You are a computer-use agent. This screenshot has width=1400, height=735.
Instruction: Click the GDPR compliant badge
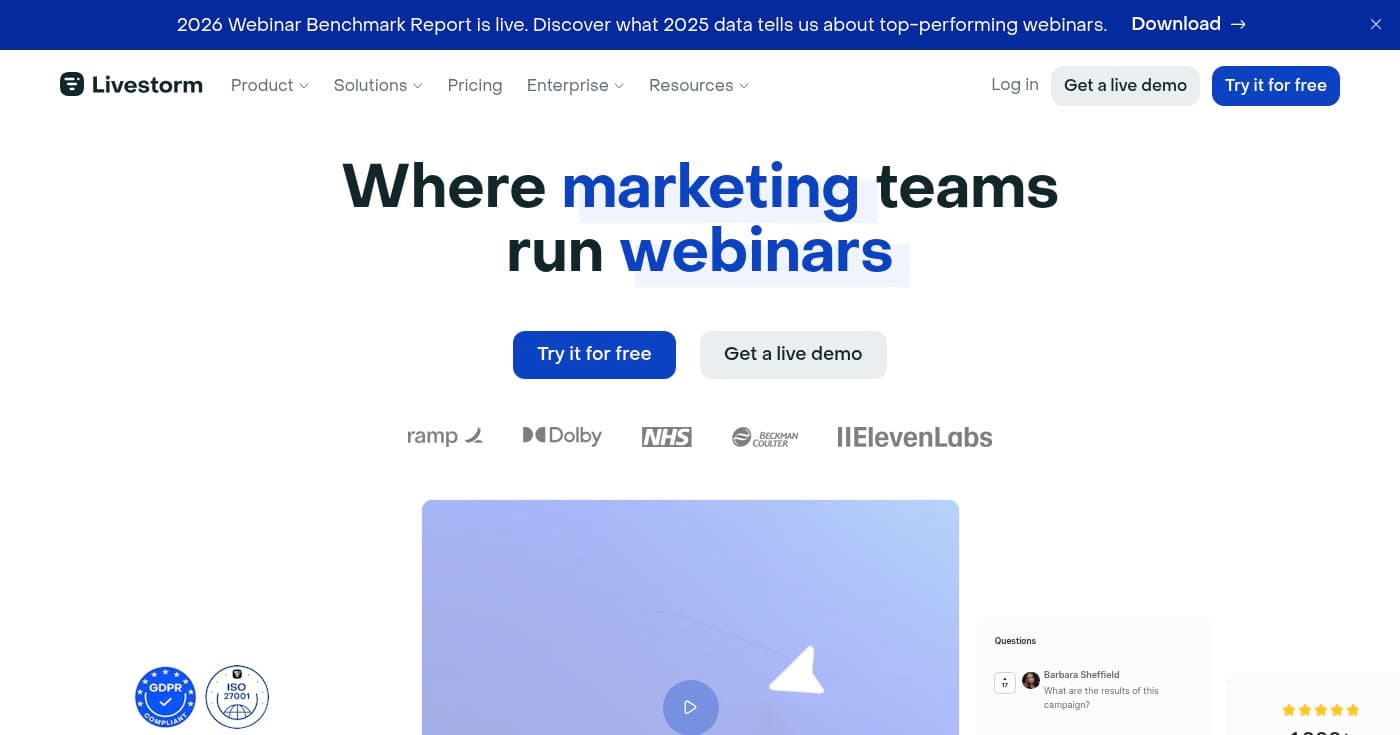point(165,697)
